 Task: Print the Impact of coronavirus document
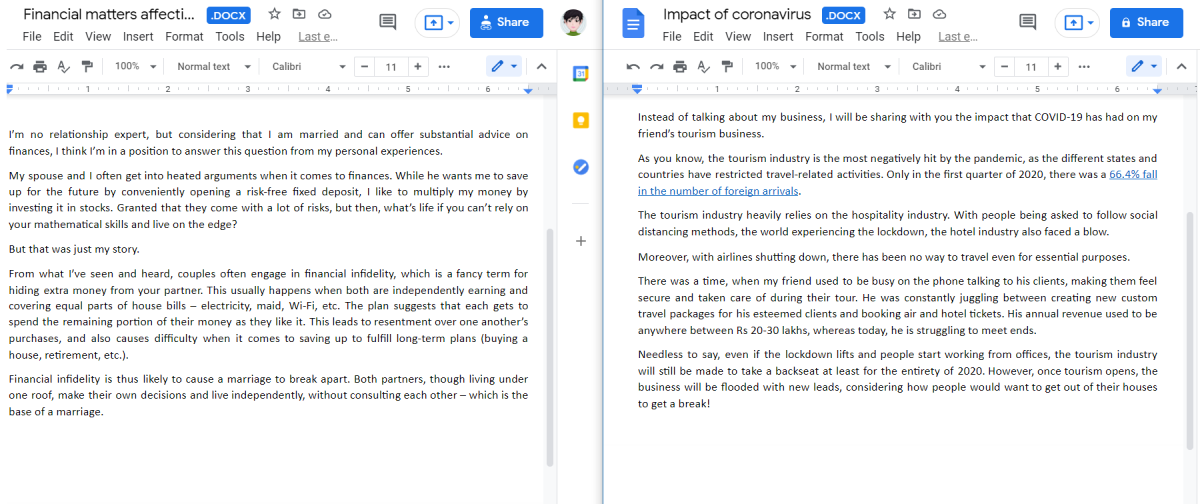(x=680, y=67)
